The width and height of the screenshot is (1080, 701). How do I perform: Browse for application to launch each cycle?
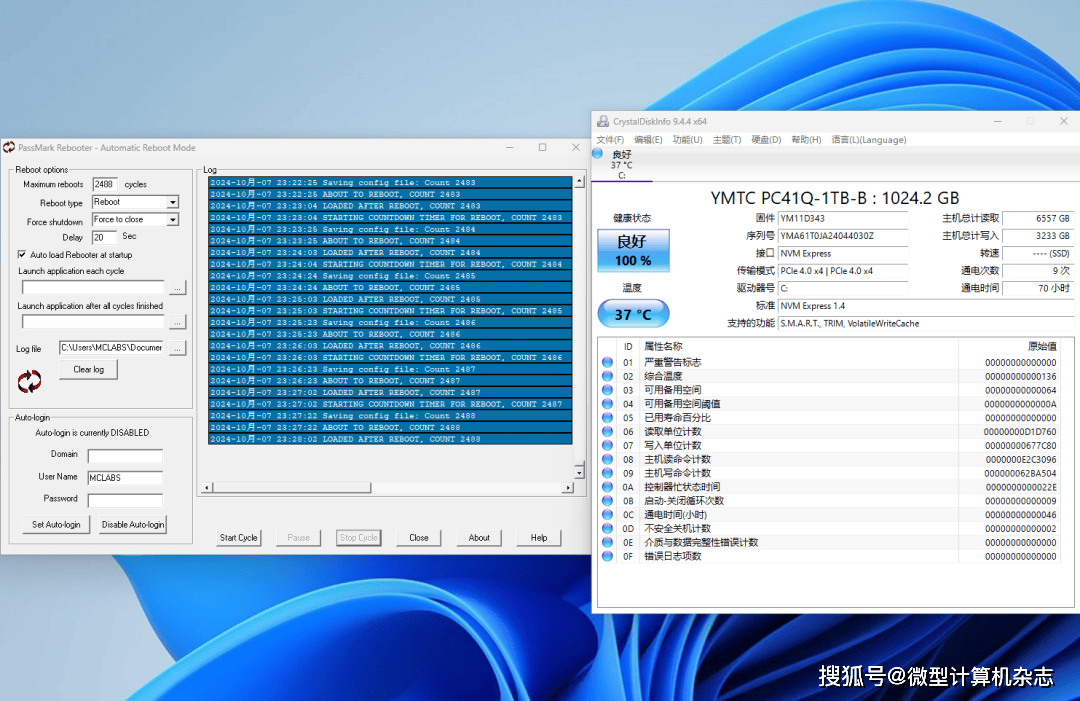tap(178, 287)
